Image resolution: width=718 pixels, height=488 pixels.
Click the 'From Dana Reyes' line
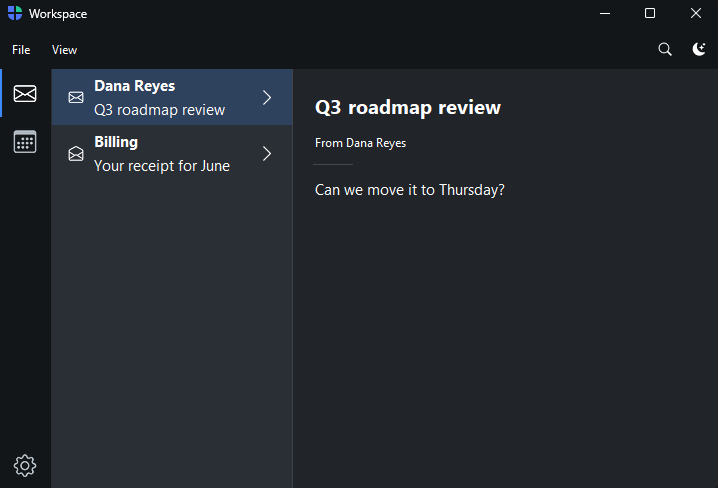point(360,143)
